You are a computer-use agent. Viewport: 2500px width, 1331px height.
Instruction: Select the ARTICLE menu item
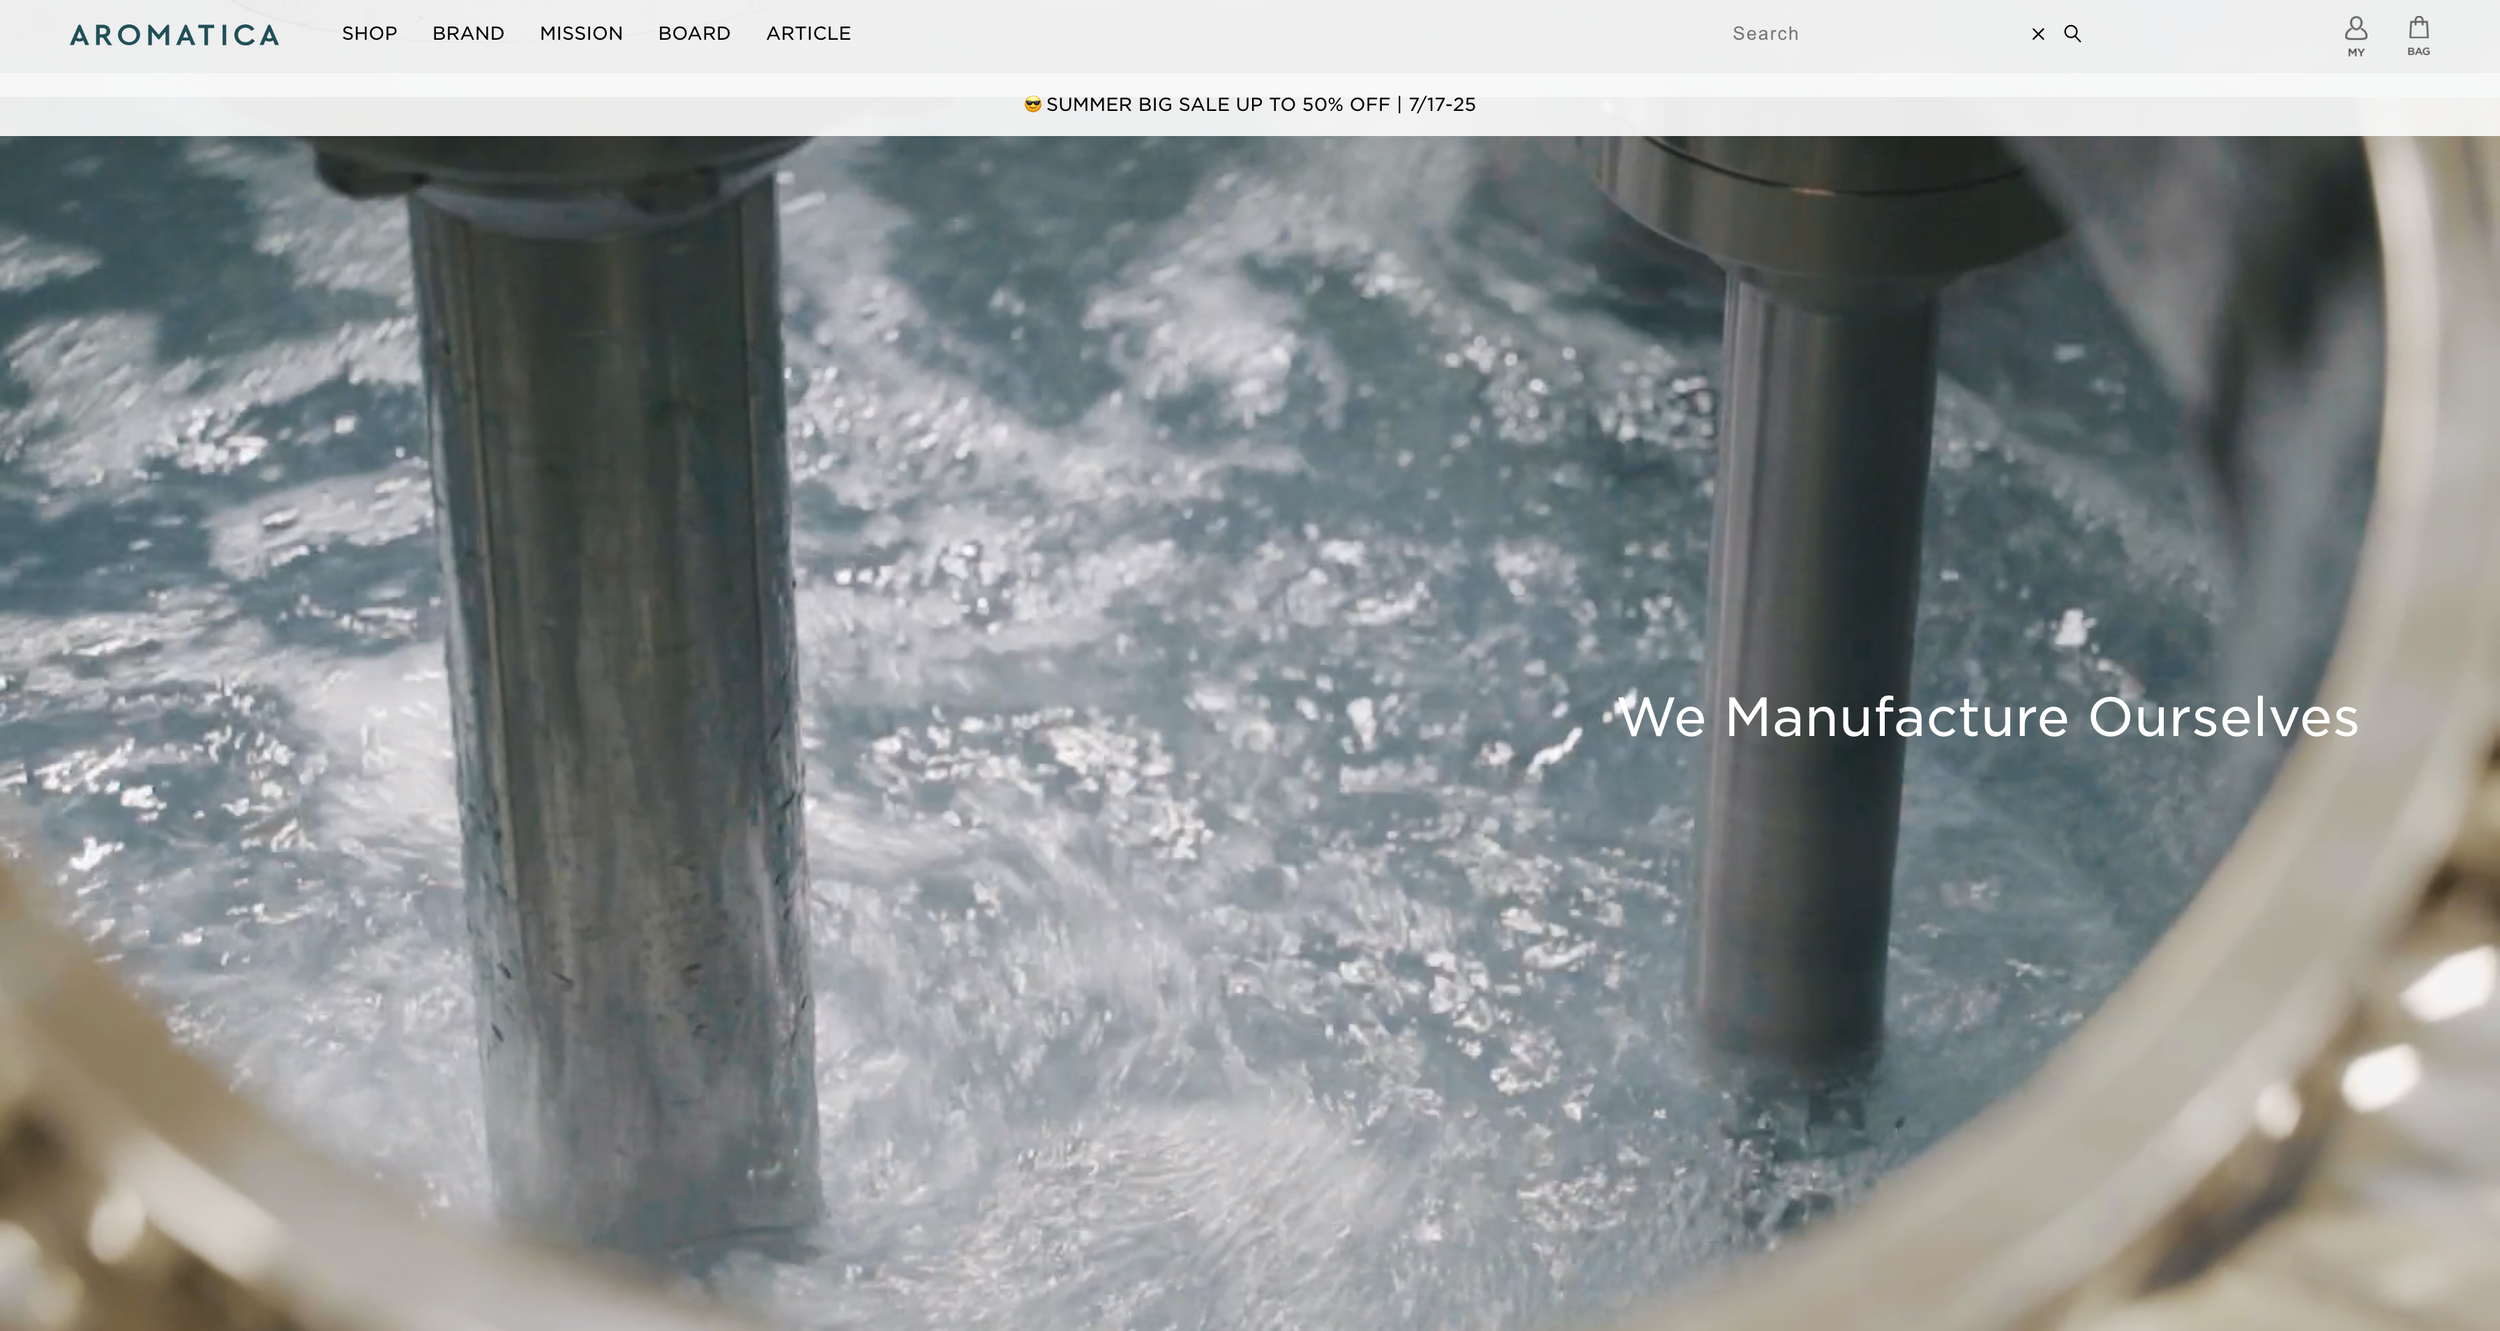point(808,34)
